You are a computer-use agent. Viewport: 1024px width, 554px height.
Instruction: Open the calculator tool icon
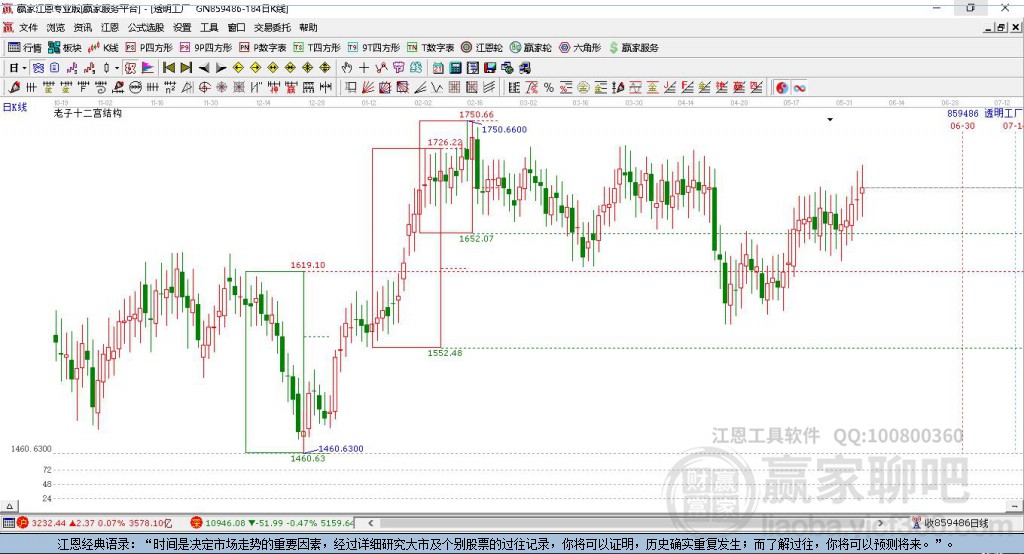coord(455,68)
